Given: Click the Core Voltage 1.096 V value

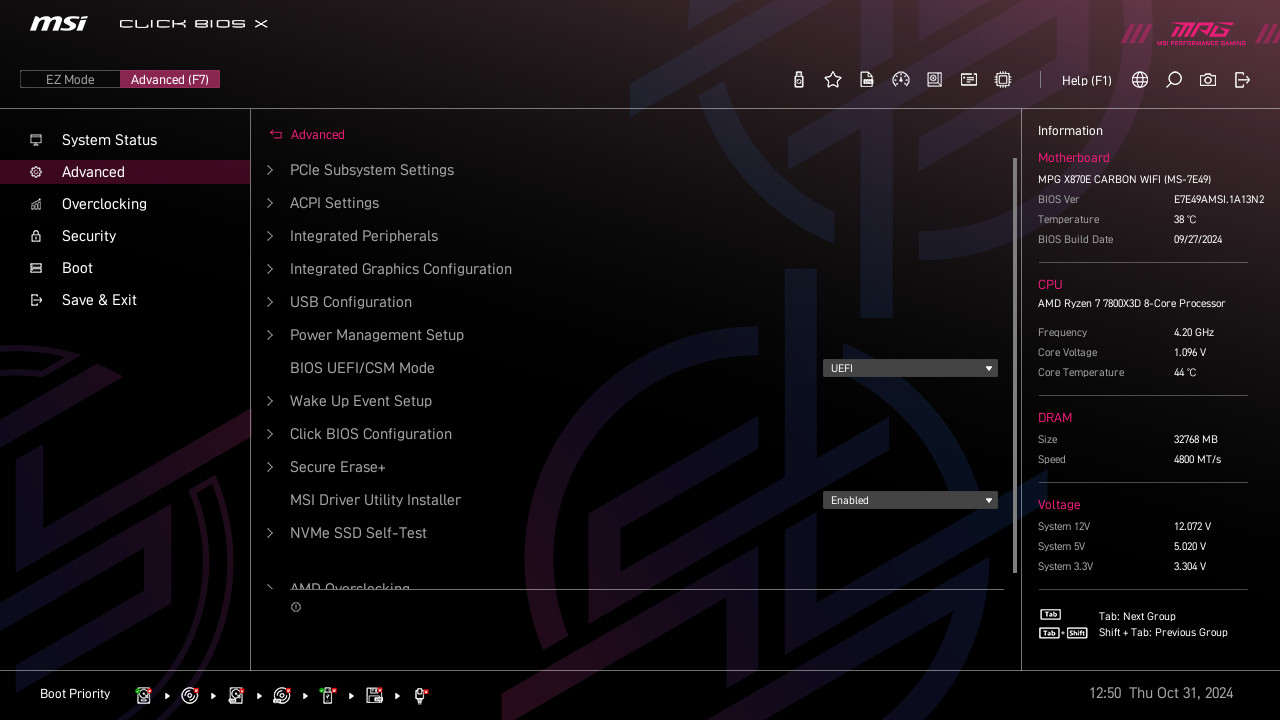Looking at the screenshot, I should (1190, 353).
